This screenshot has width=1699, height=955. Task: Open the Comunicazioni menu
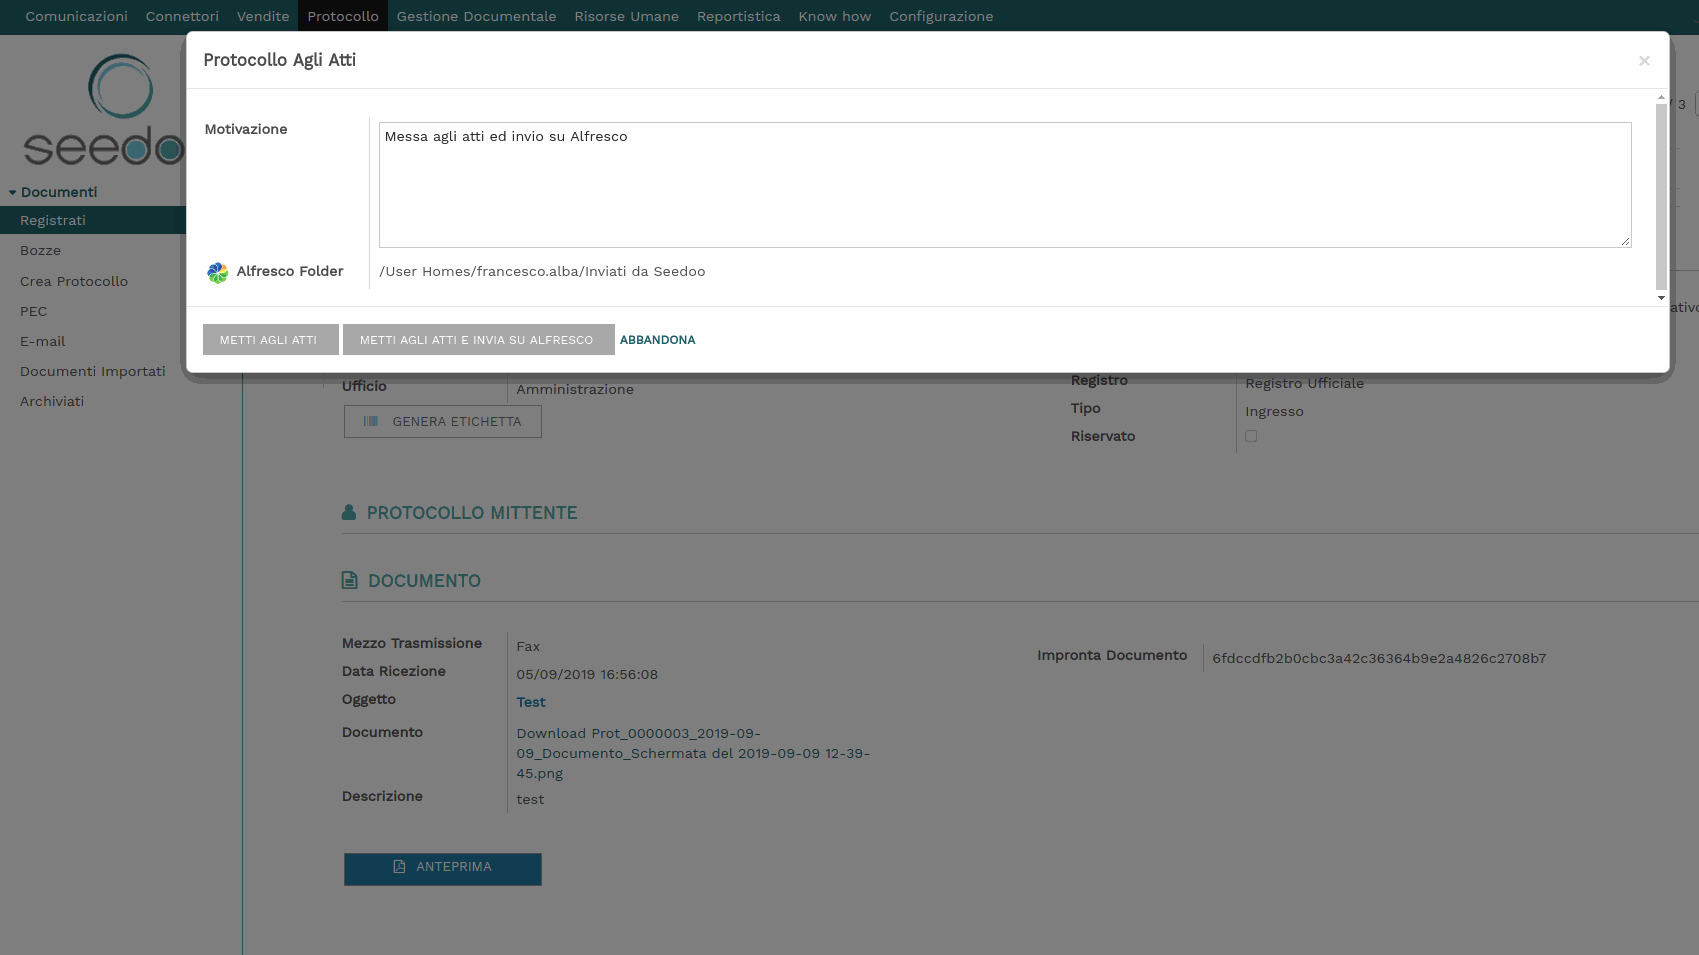coord(77,16)
